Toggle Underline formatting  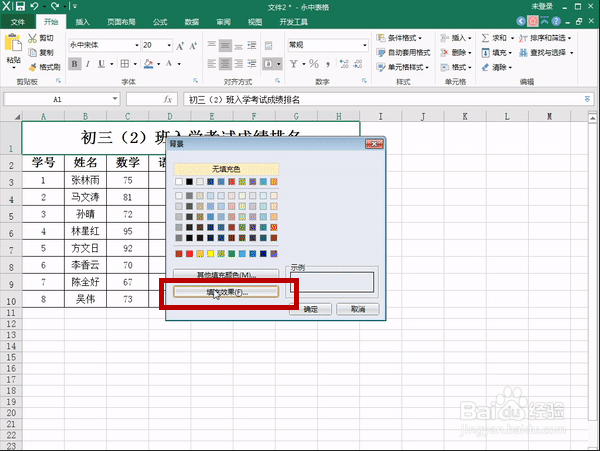point(101,64)
